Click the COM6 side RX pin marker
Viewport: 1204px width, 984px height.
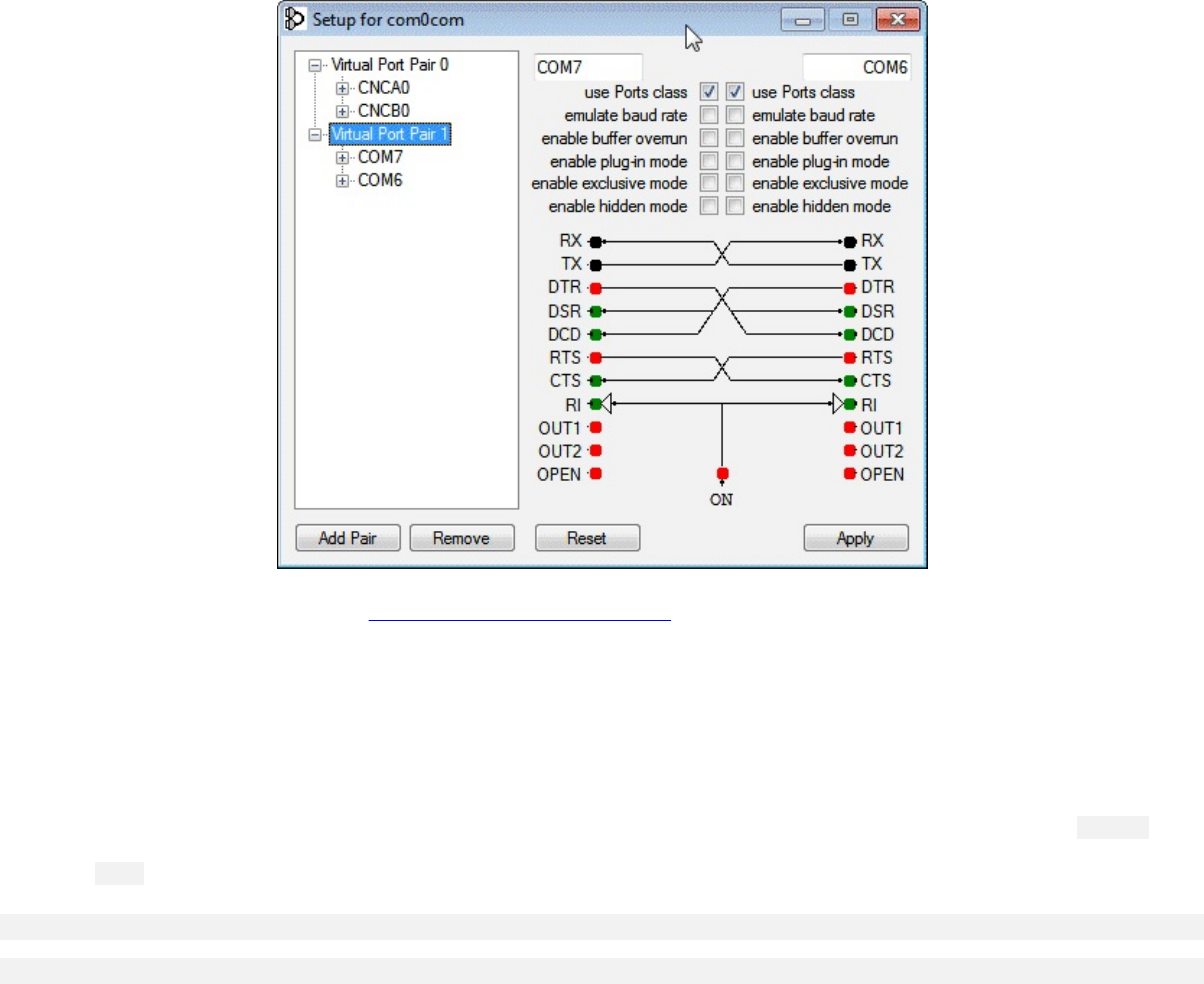[850, 242]
